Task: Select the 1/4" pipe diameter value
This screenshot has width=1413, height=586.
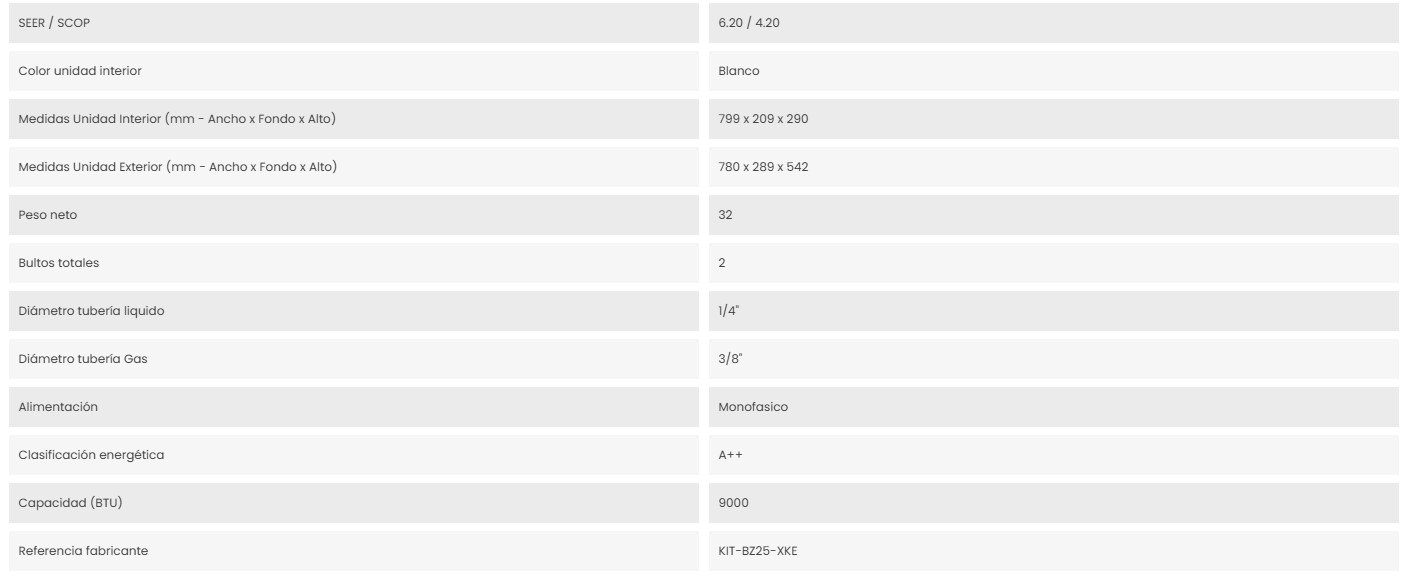Action: [x=729, y=311]
